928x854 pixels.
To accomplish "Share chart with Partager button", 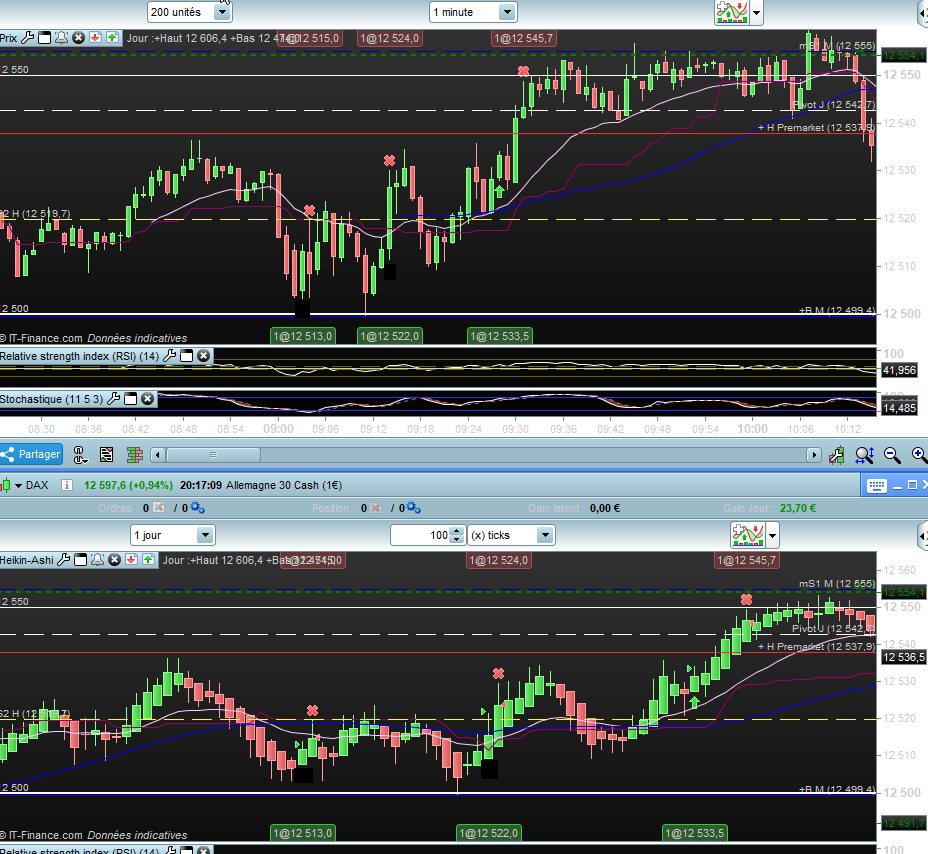I will coord(31,455).
